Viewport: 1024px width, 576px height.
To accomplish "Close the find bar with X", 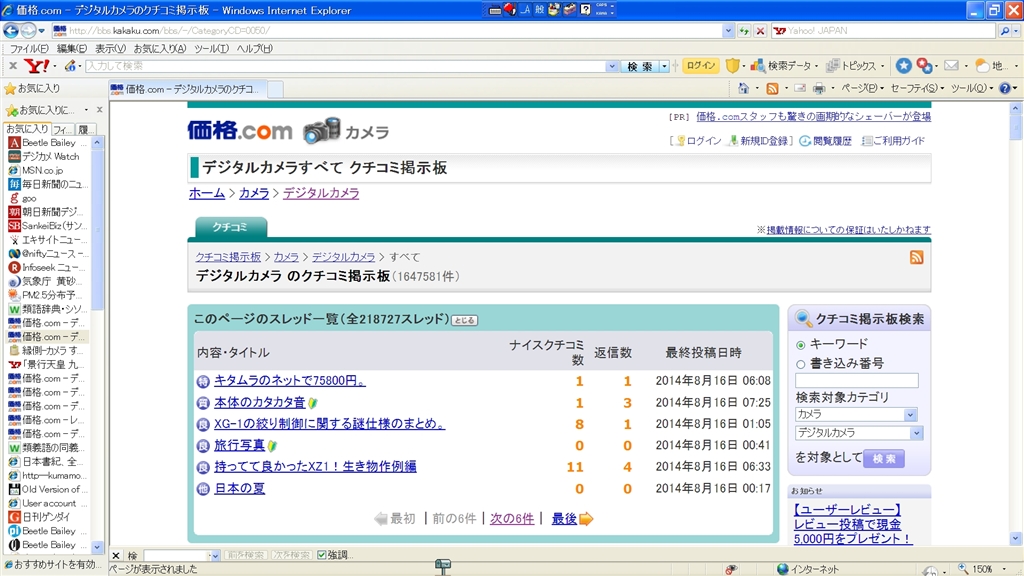I will [116, 556].
